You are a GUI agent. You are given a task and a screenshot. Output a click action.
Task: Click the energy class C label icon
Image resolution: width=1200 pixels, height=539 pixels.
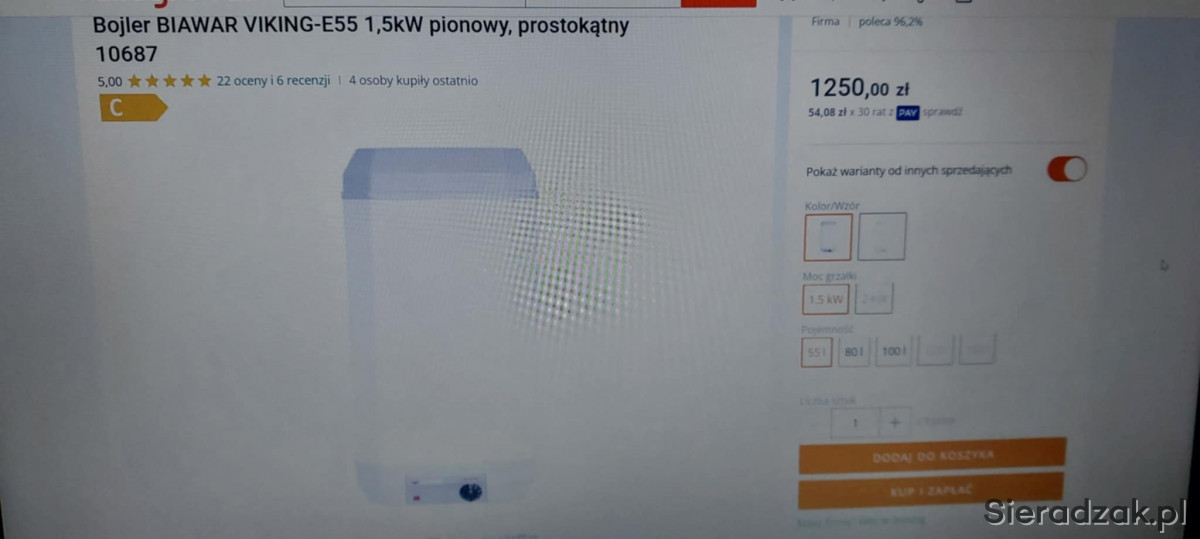[133, 109]
